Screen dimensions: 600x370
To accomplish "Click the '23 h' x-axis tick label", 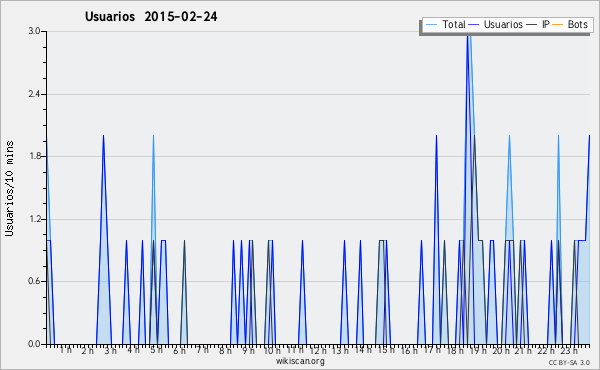I will pyautogui.click(x=569, y=350).
